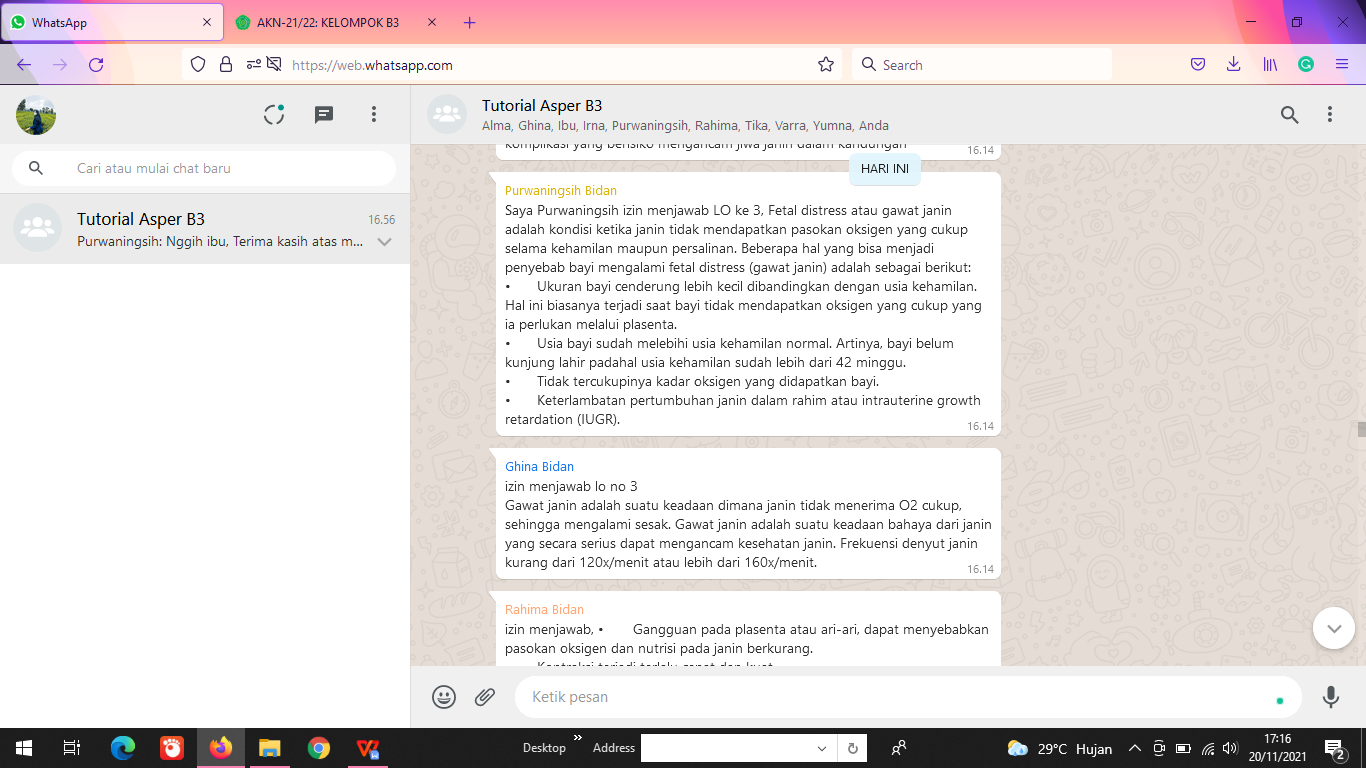
Task: Click the URL web.whatsapp.com
Action: point(372,65)
